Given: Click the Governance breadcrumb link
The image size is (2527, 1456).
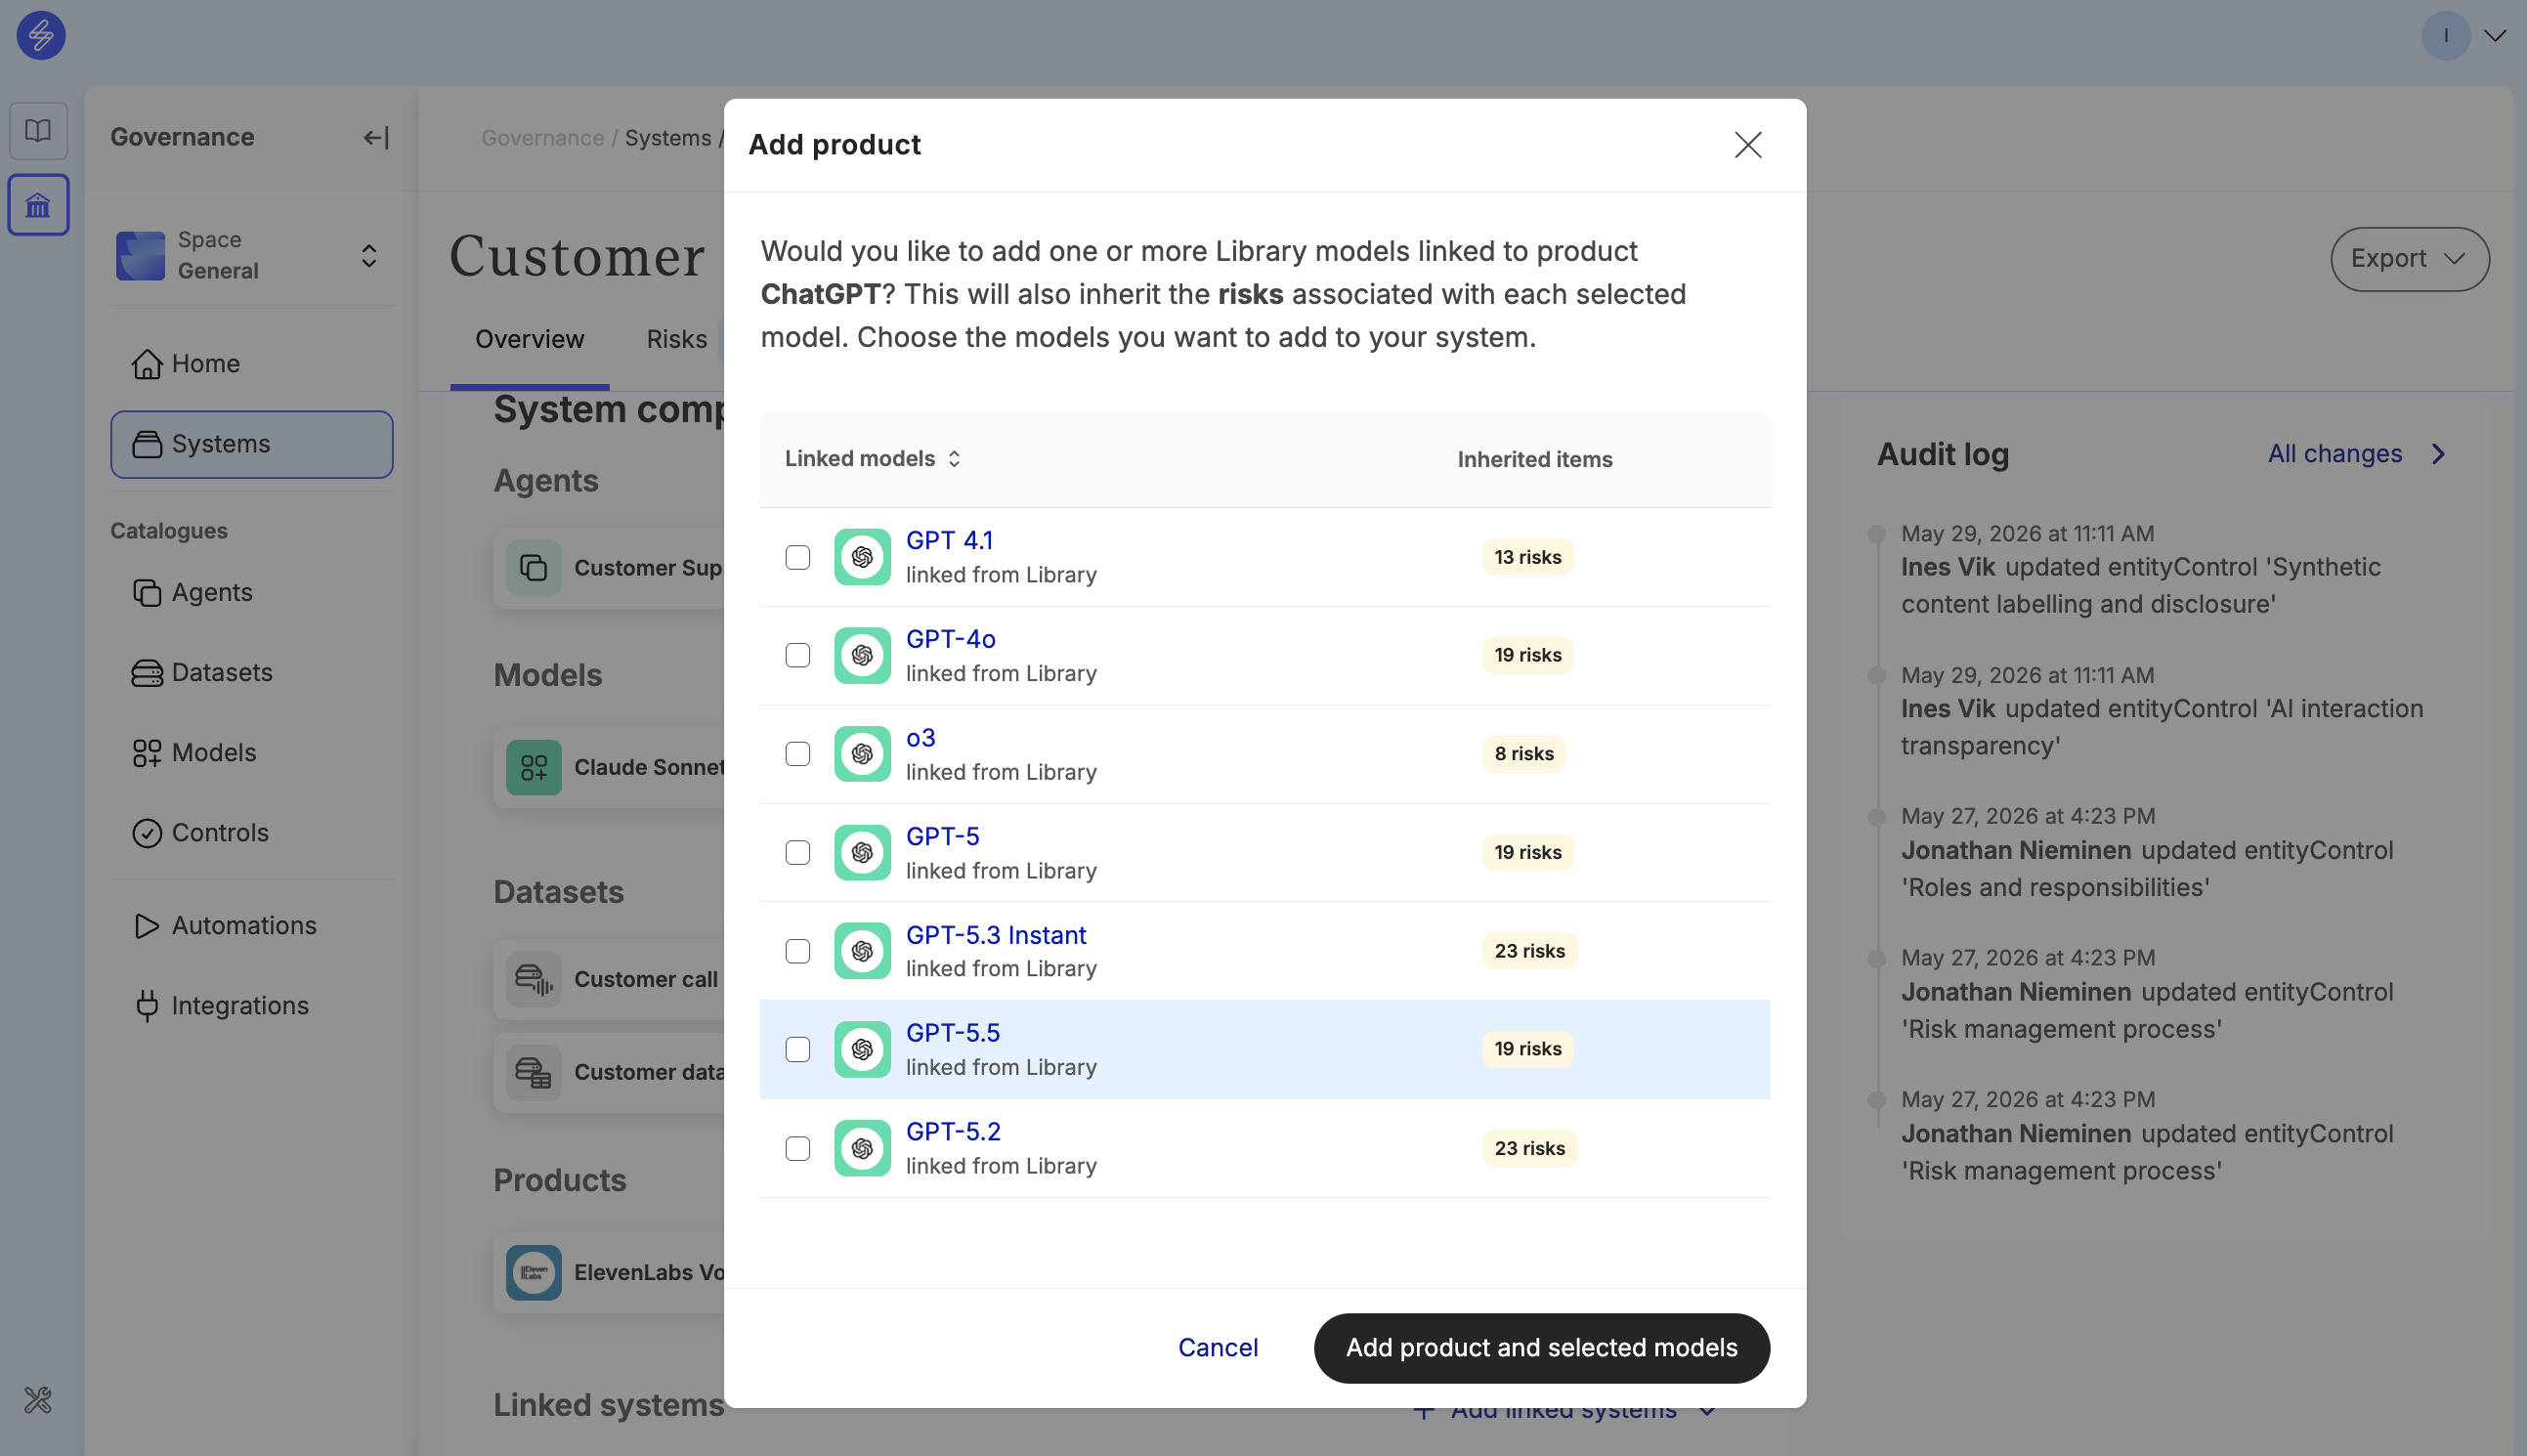Looking at the screenshot, I should [542, 138].
